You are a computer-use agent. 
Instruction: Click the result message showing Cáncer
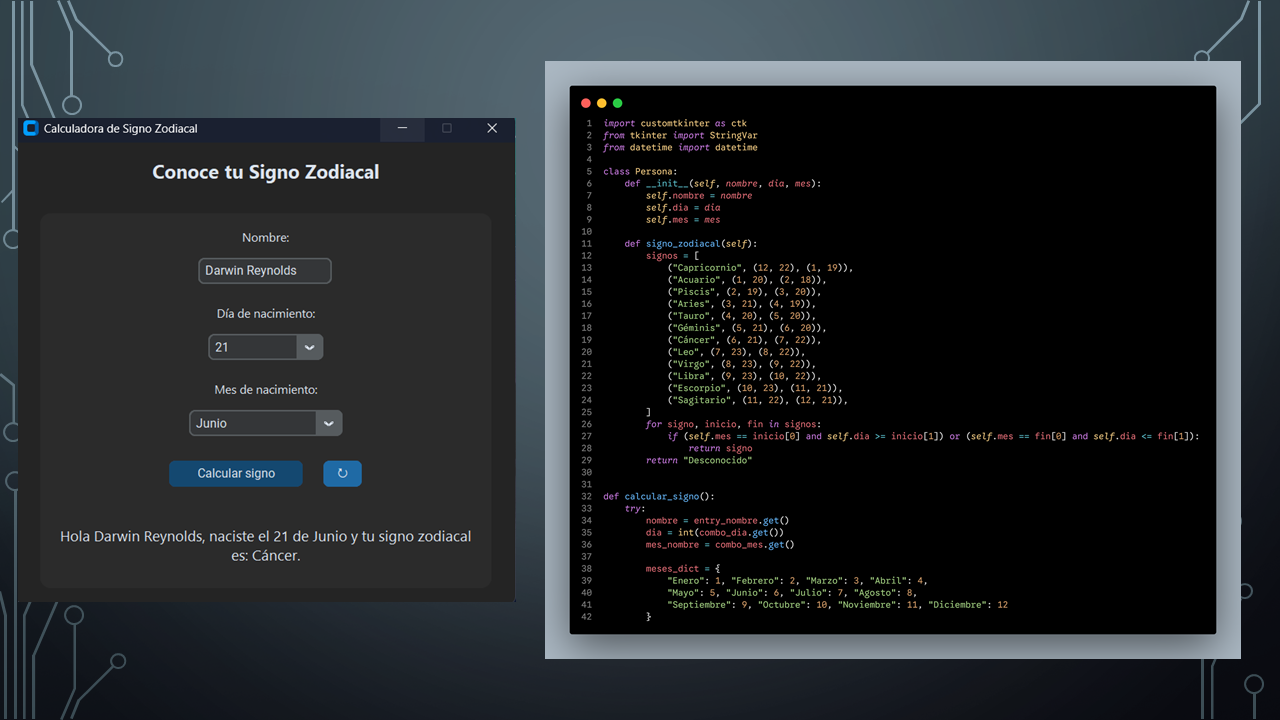tap(266, 546)
